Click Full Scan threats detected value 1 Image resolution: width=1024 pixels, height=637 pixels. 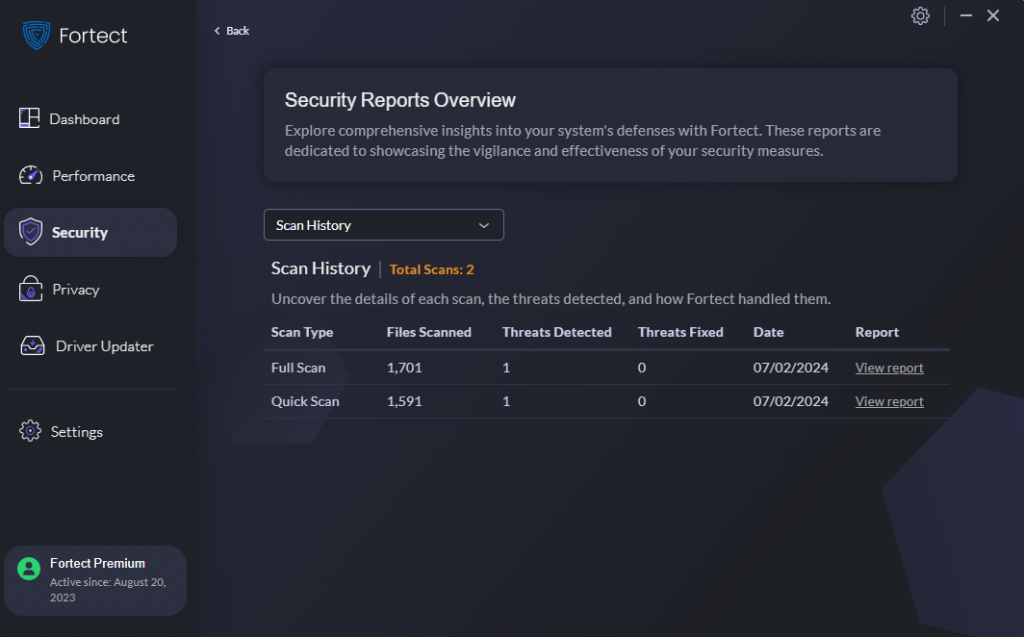click(506, 368)
